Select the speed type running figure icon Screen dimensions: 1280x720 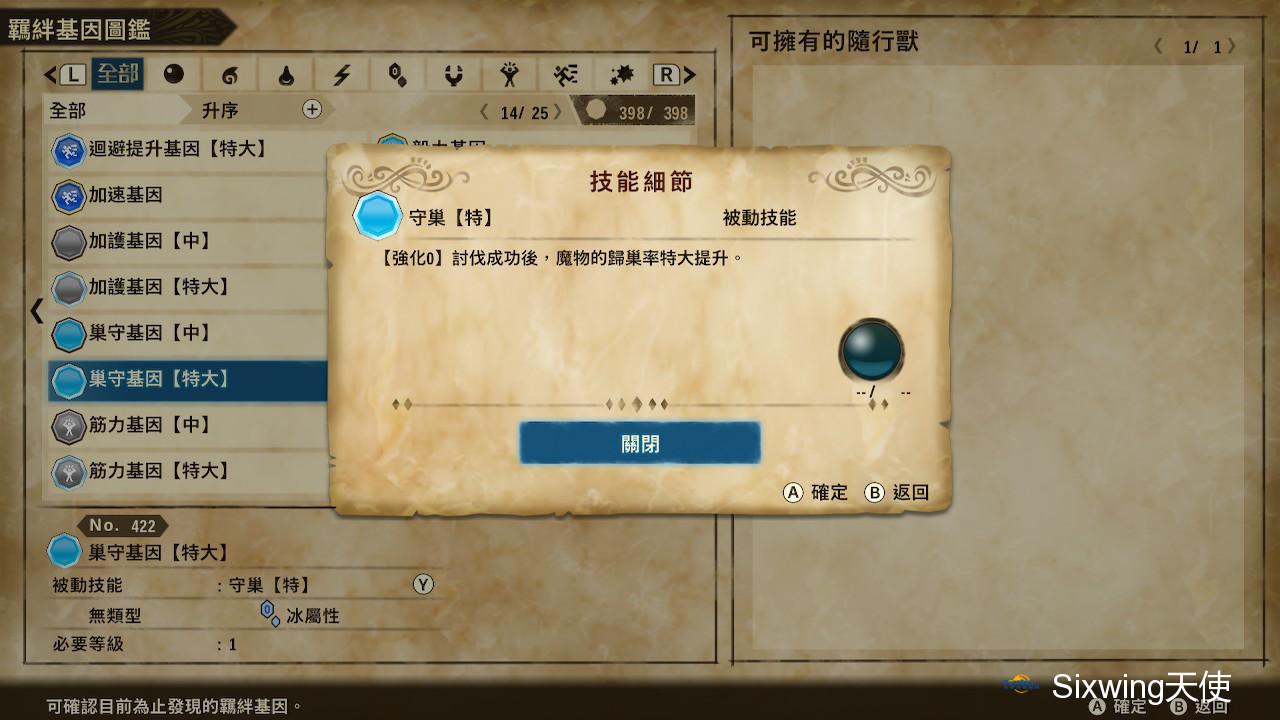tap(566, 75)
